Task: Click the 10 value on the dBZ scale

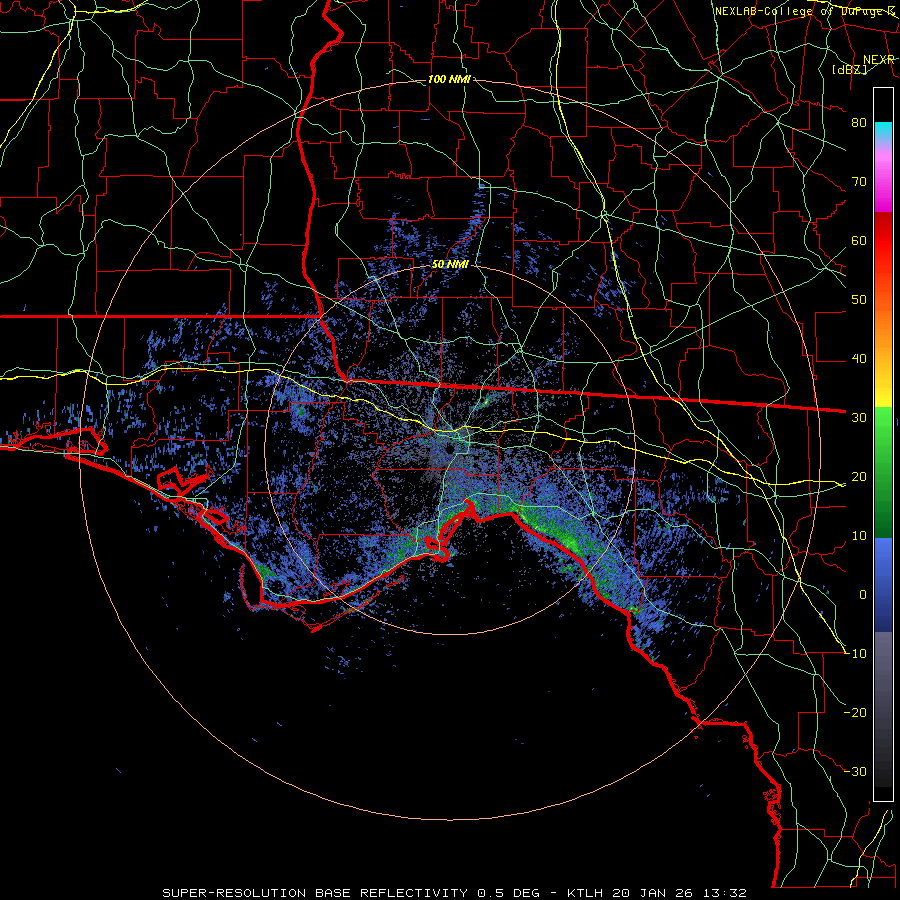Action: coord(859,536)
